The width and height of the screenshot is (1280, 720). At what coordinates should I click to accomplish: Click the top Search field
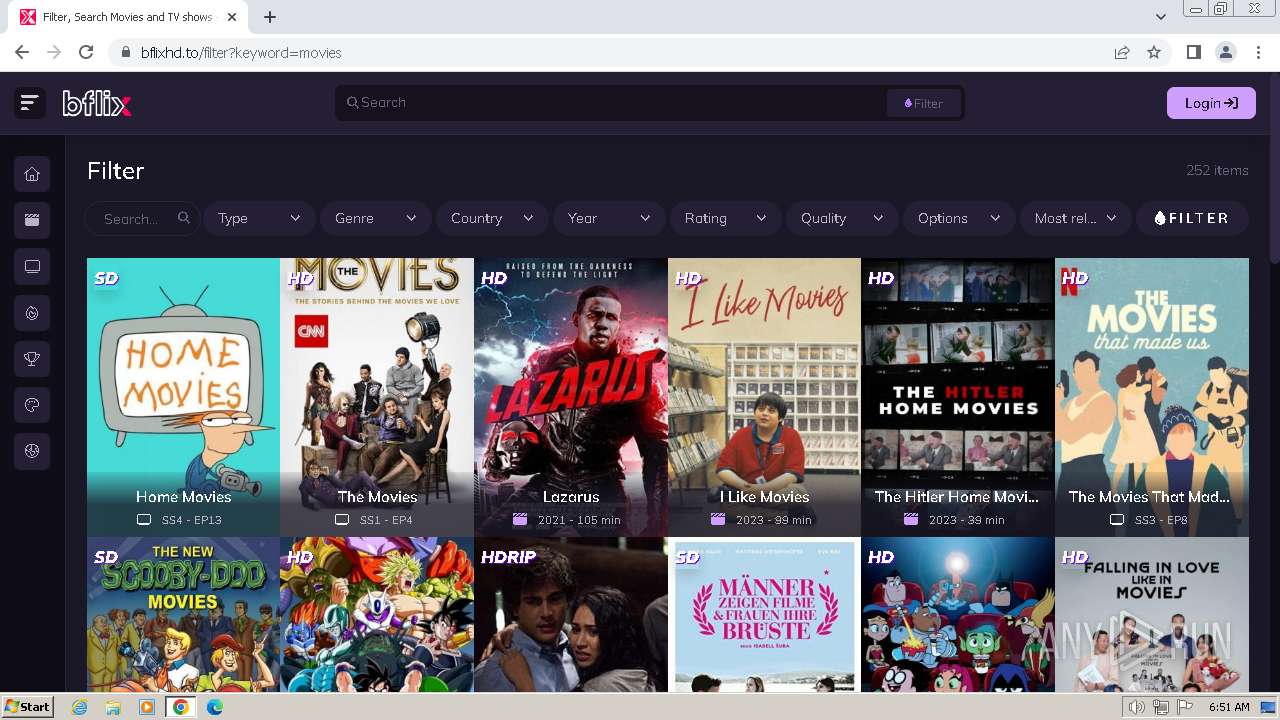(610, 102)
